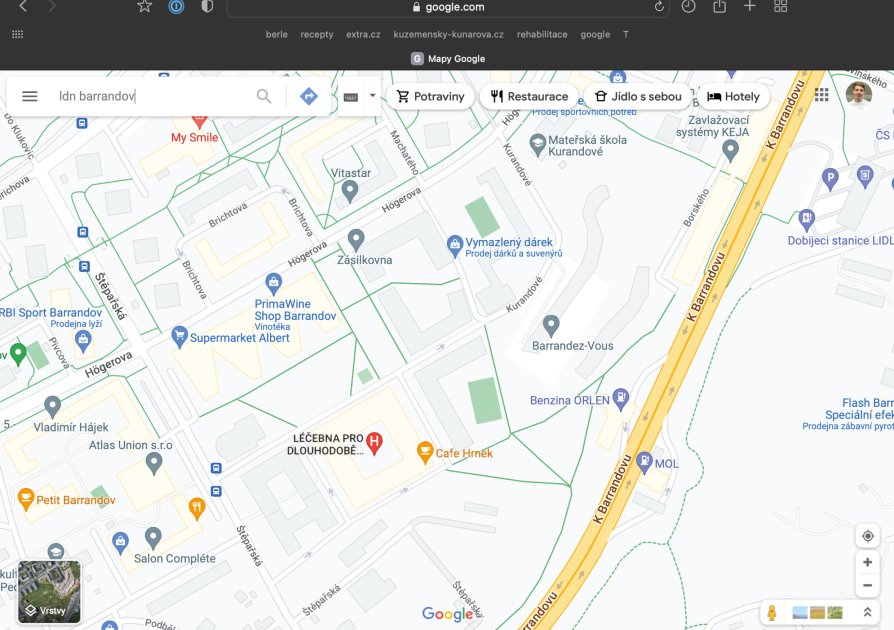894x630 pixels.
Task: Show Restaurace nearby
Action: pyautogui.click(x=529, y=96)
